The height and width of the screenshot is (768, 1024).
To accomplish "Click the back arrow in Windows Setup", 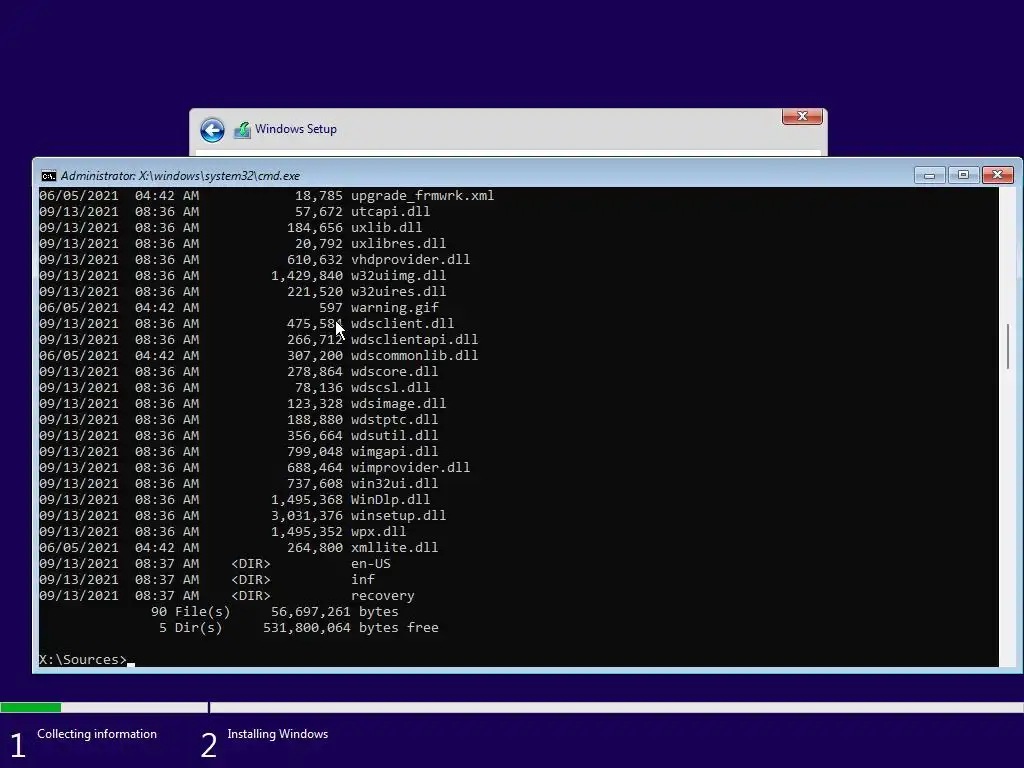I will click(x=212, y=129).
